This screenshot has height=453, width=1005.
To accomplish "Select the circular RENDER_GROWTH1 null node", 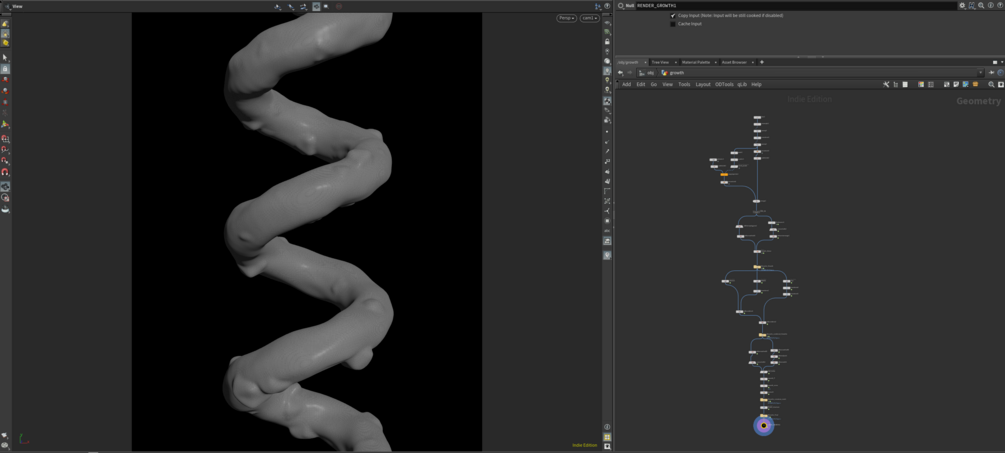I will click(763, 425).
